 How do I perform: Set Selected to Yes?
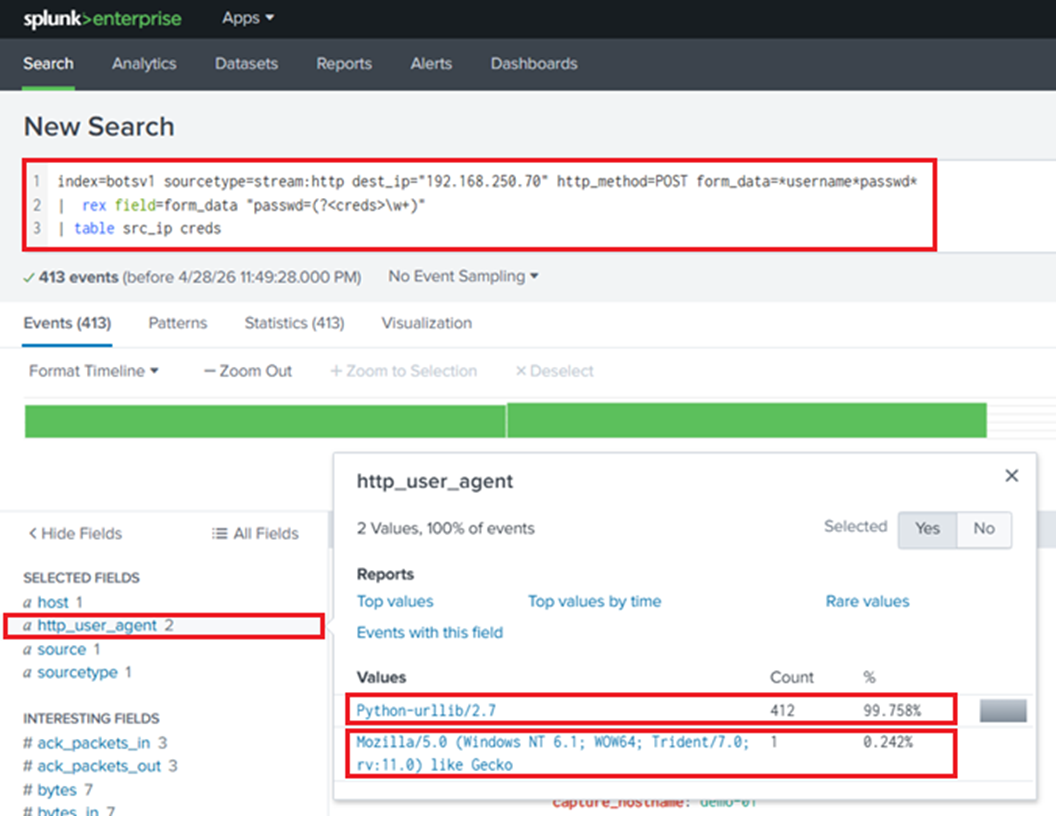point(927,529)
